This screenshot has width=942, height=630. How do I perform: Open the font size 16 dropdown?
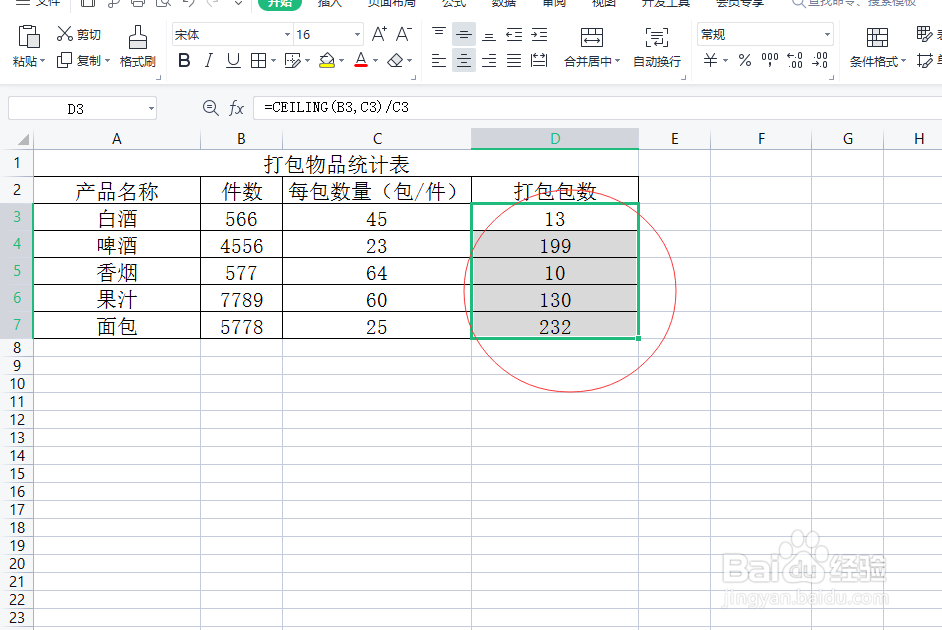pyautogui.click(x=357, y=35)
